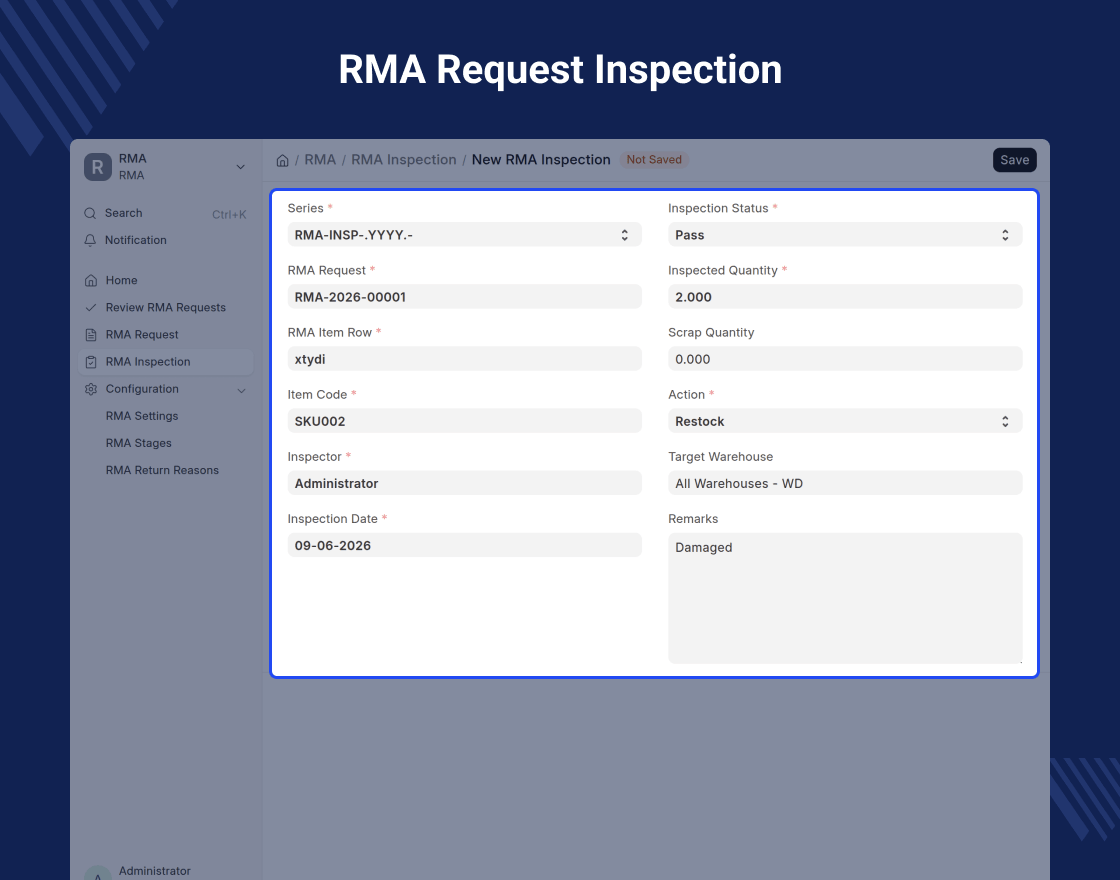
Task: Click the Not Saved status badge
Action: (x=654, y=160)
